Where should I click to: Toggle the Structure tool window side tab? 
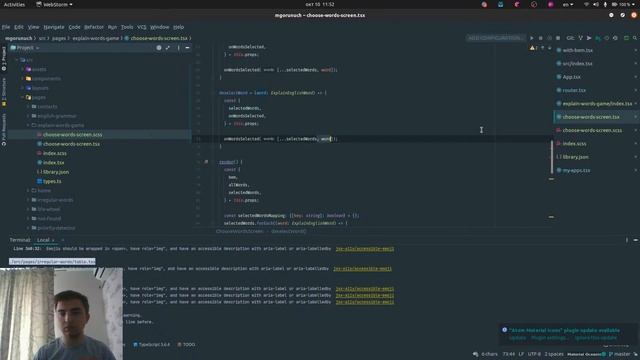tap(4, 92)
